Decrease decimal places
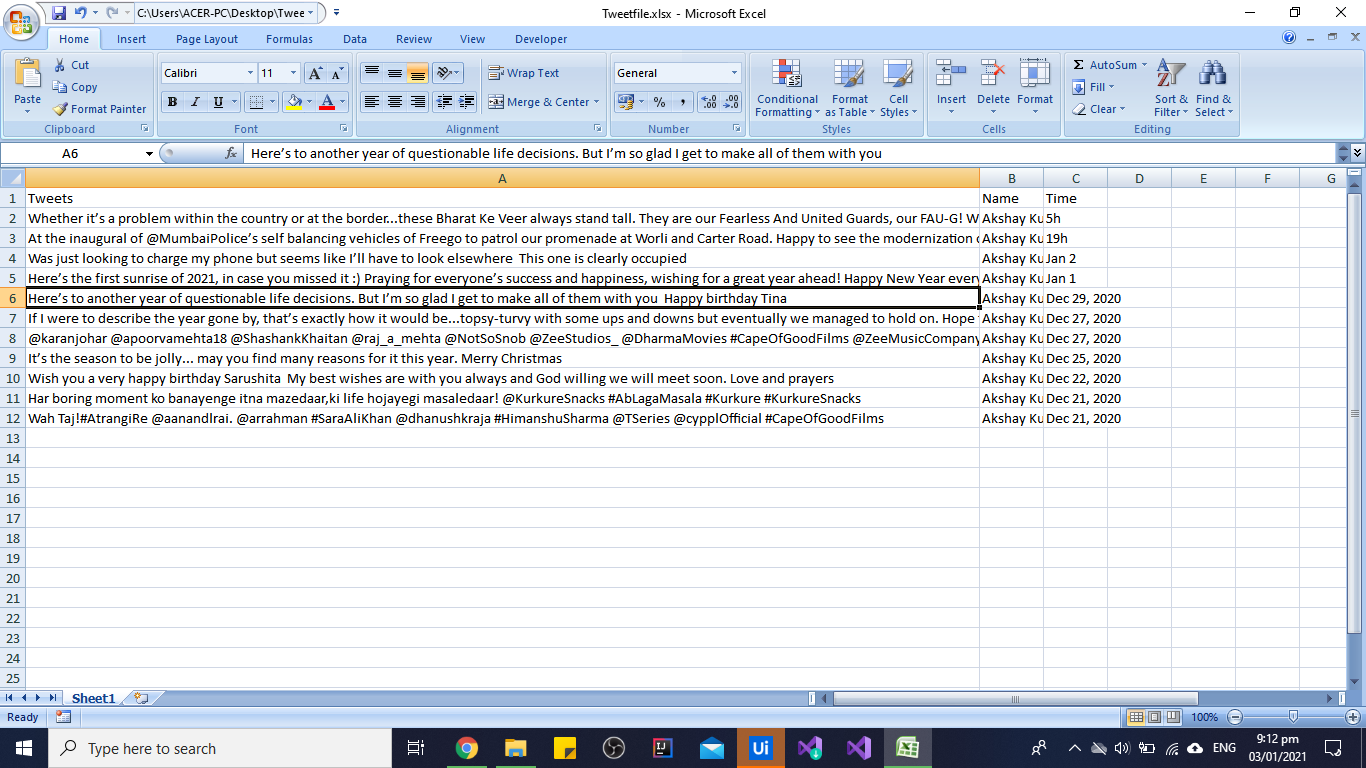The height and width of the screenshot is (768, 1366). tap(732, 102)
